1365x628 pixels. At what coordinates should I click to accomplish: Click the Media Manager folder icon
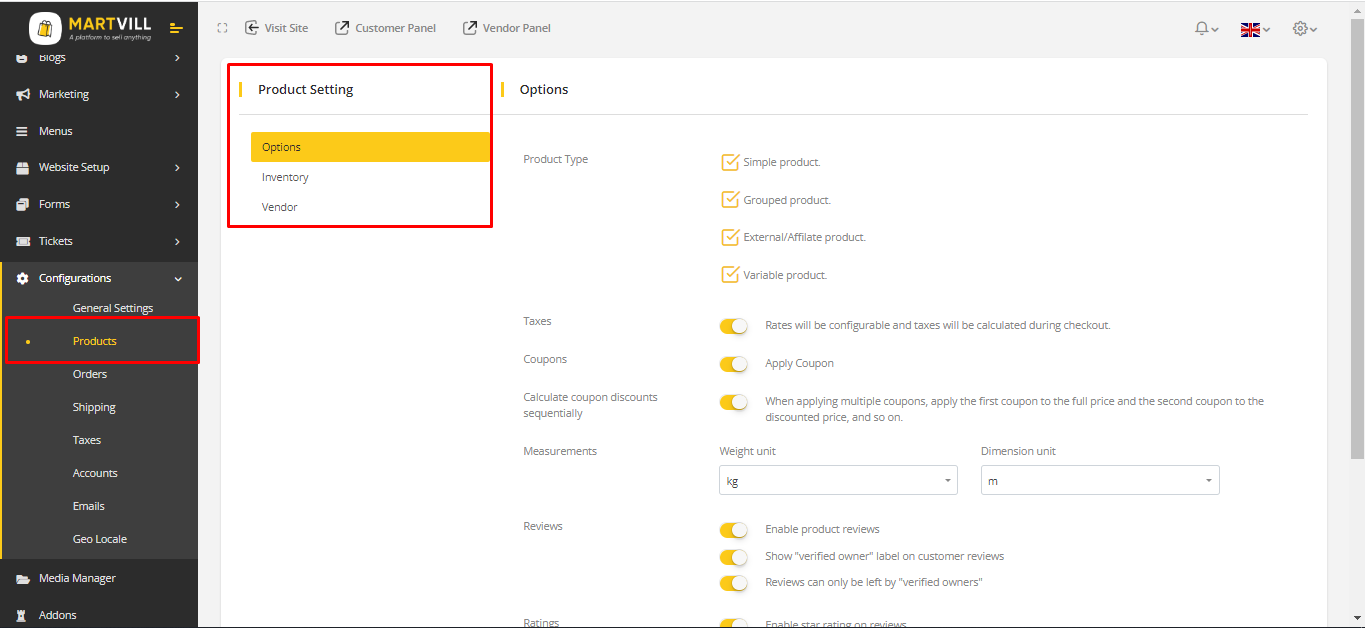(x=22, y=578)
